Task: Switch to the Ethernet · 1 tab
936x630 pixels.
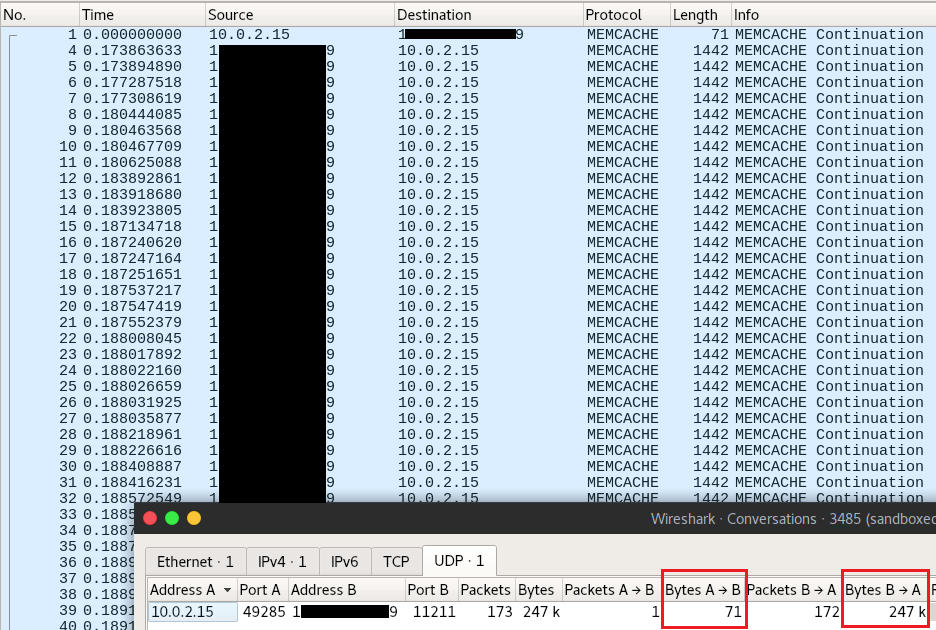Action: [195, 561]
